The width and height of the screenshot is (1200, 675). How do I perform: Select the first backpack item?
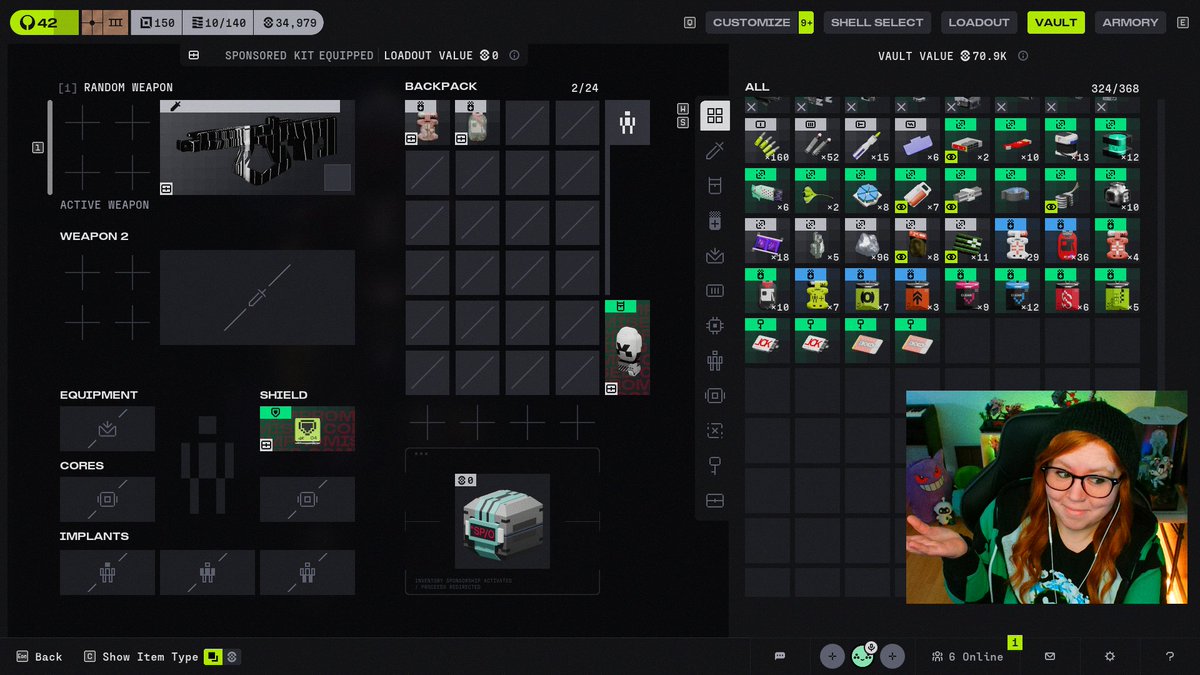pos(427,123)
